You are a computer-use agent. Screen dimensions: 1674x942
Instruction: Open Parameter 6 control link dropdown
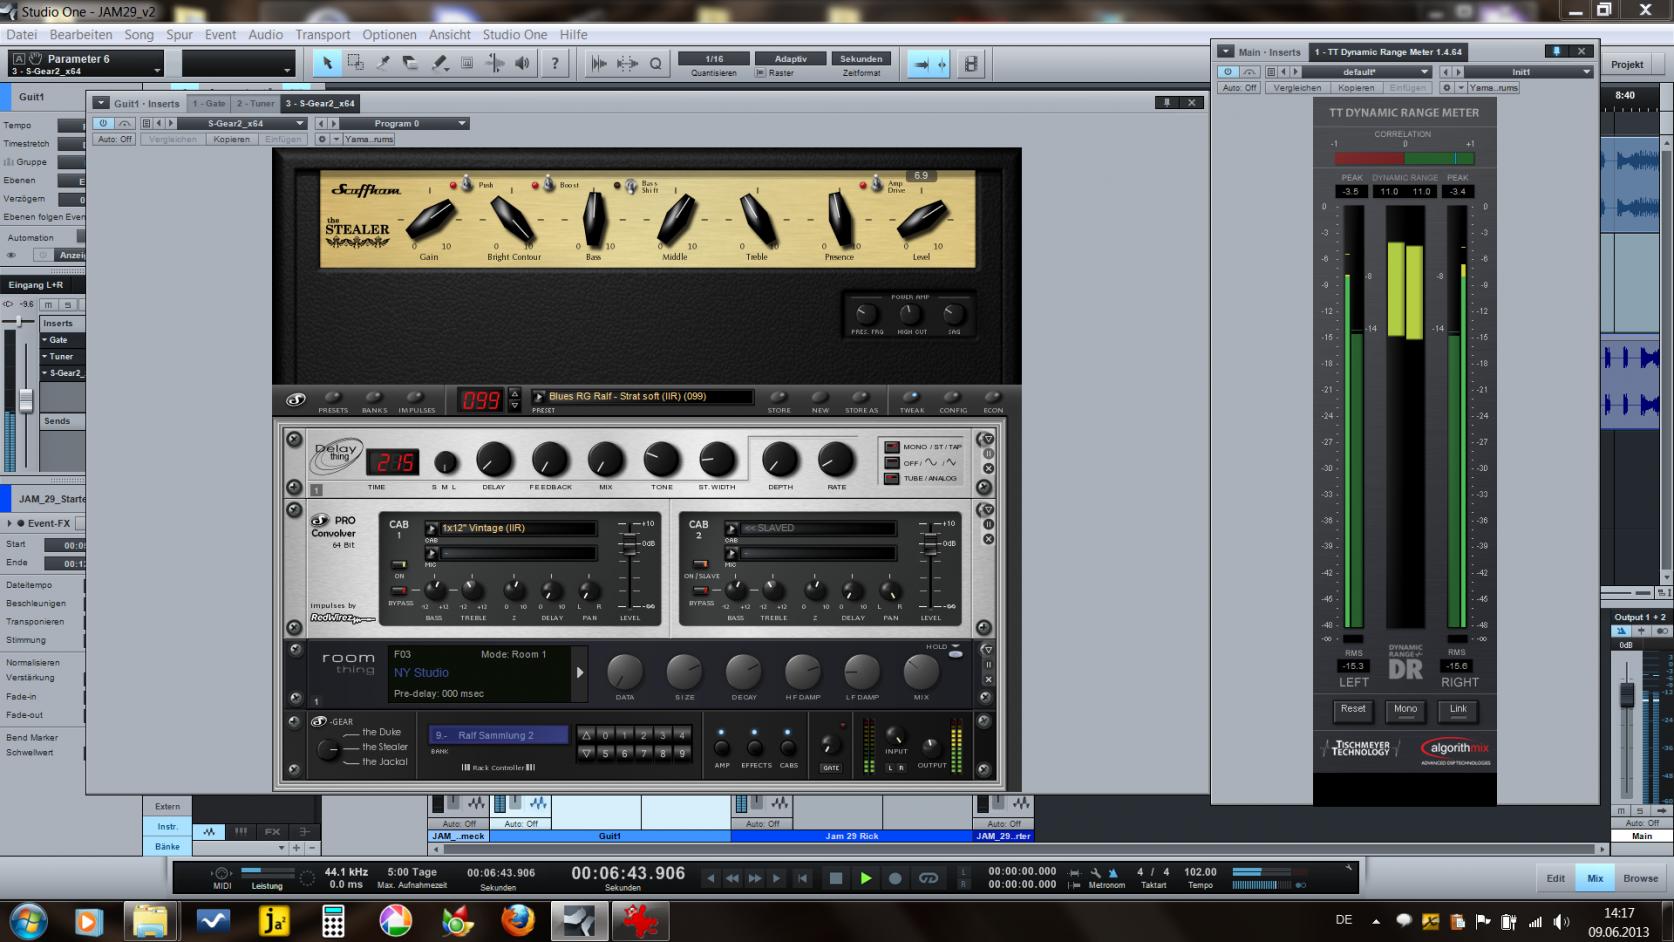click(157, 71)
